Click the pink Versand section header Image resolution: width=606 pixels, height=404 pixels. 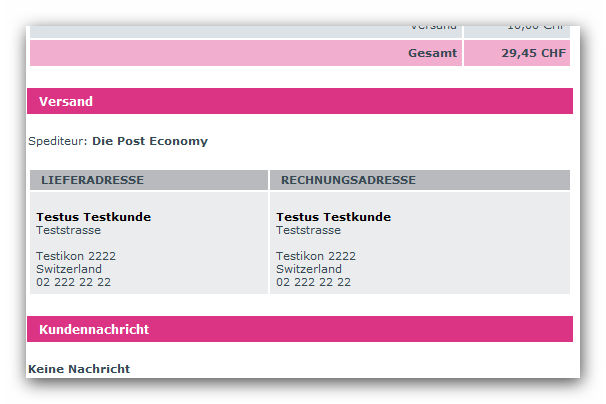coord(300,101)
